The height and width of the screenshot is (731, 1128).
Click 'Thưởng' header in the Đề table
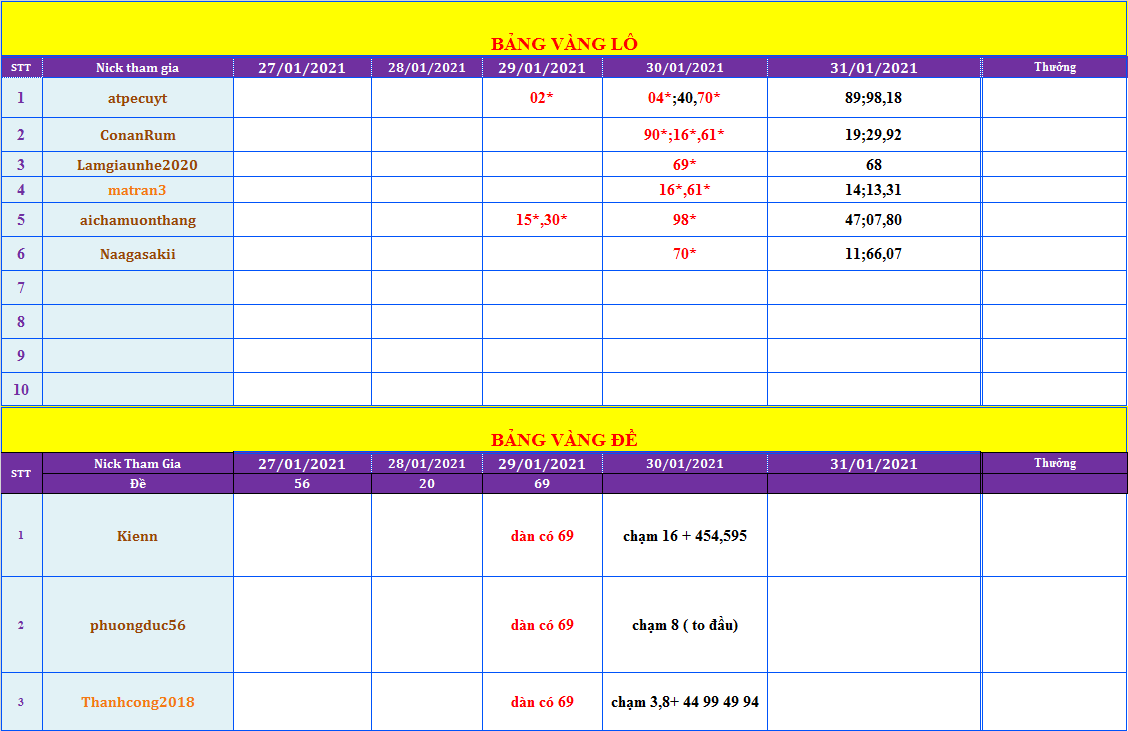pos(1055,463)
